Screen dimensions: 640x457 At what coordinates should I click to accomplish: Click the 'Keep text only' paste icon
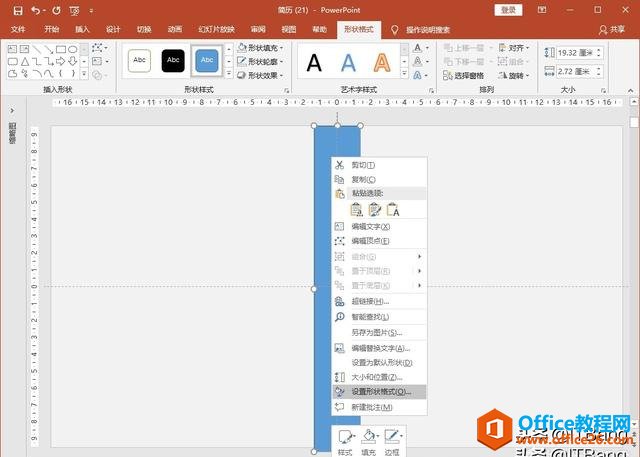[393, 209]
